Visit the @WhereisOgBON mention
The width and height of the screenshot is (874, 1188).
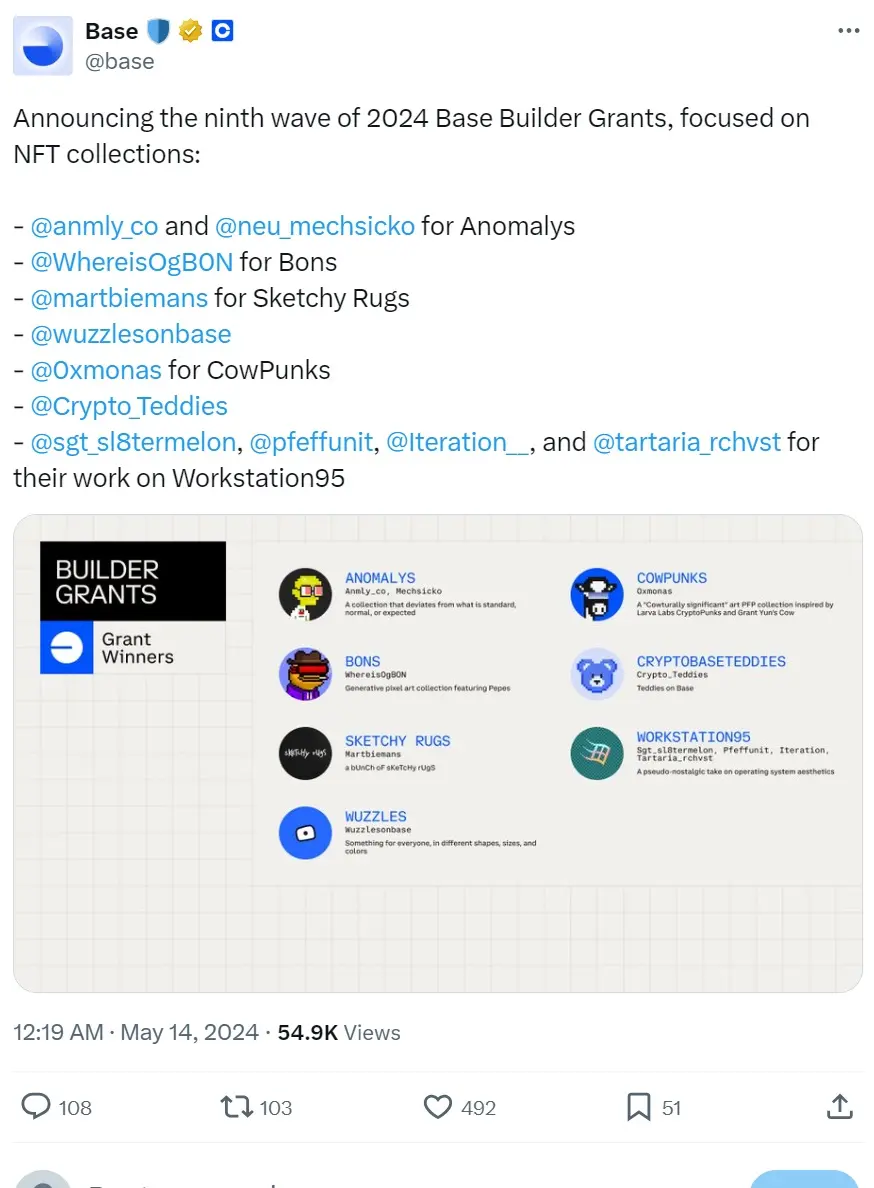(132, 262)
